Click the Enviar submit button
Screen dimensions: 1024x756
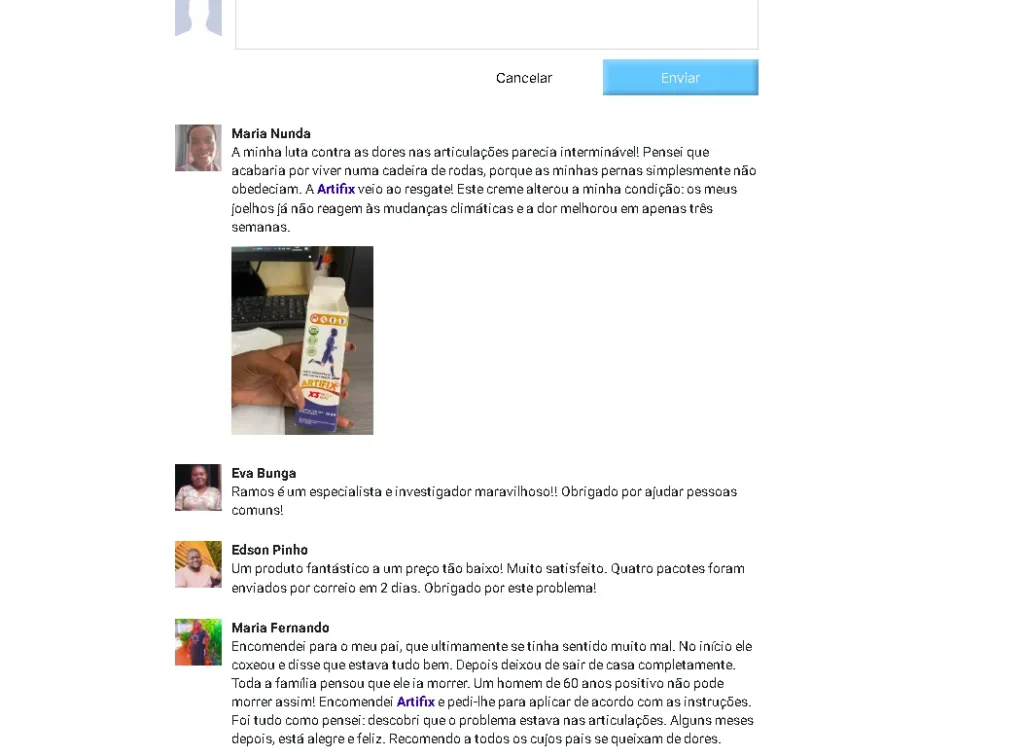tap(680, 78)
